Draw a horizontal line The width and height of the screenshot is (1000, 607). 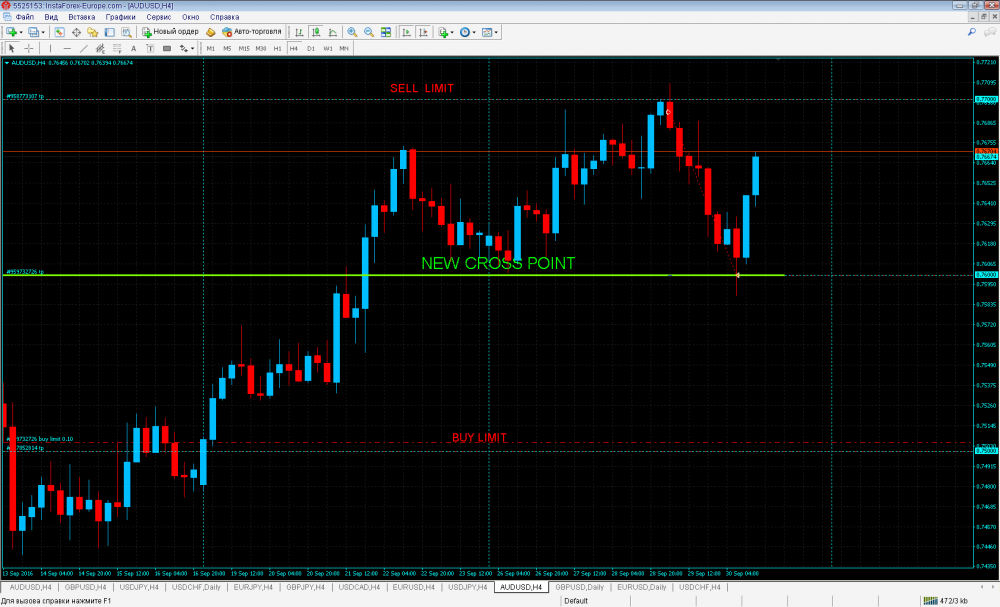(67, 48)
